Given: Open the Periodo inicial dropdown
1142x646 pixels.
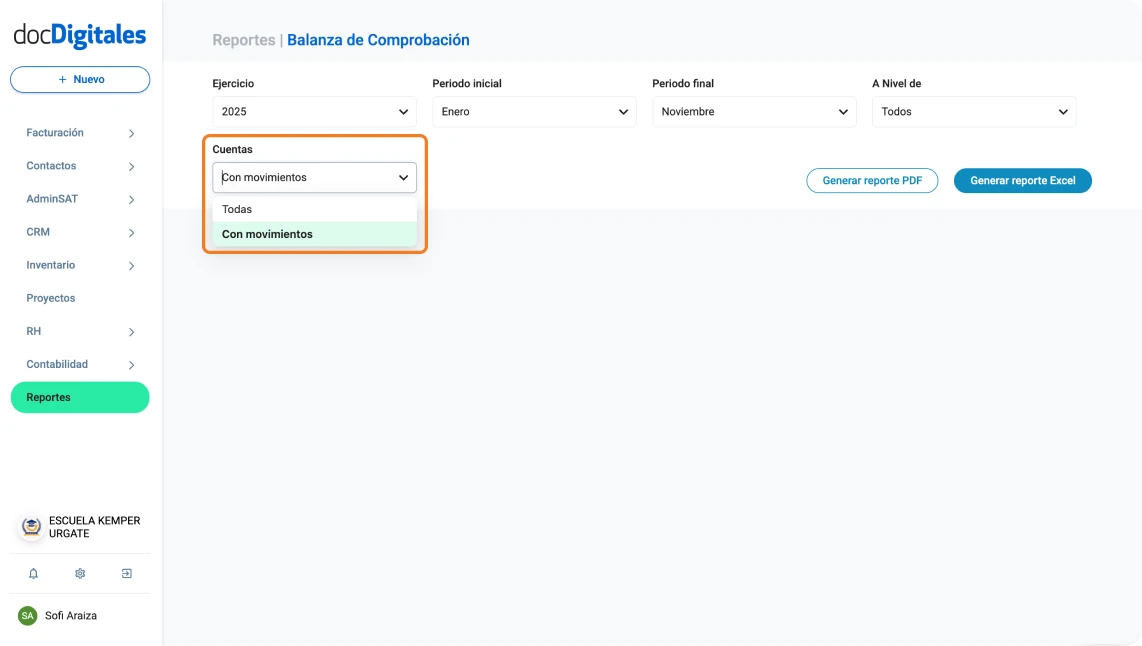Looking at the screenshot, I should (533, 111).
